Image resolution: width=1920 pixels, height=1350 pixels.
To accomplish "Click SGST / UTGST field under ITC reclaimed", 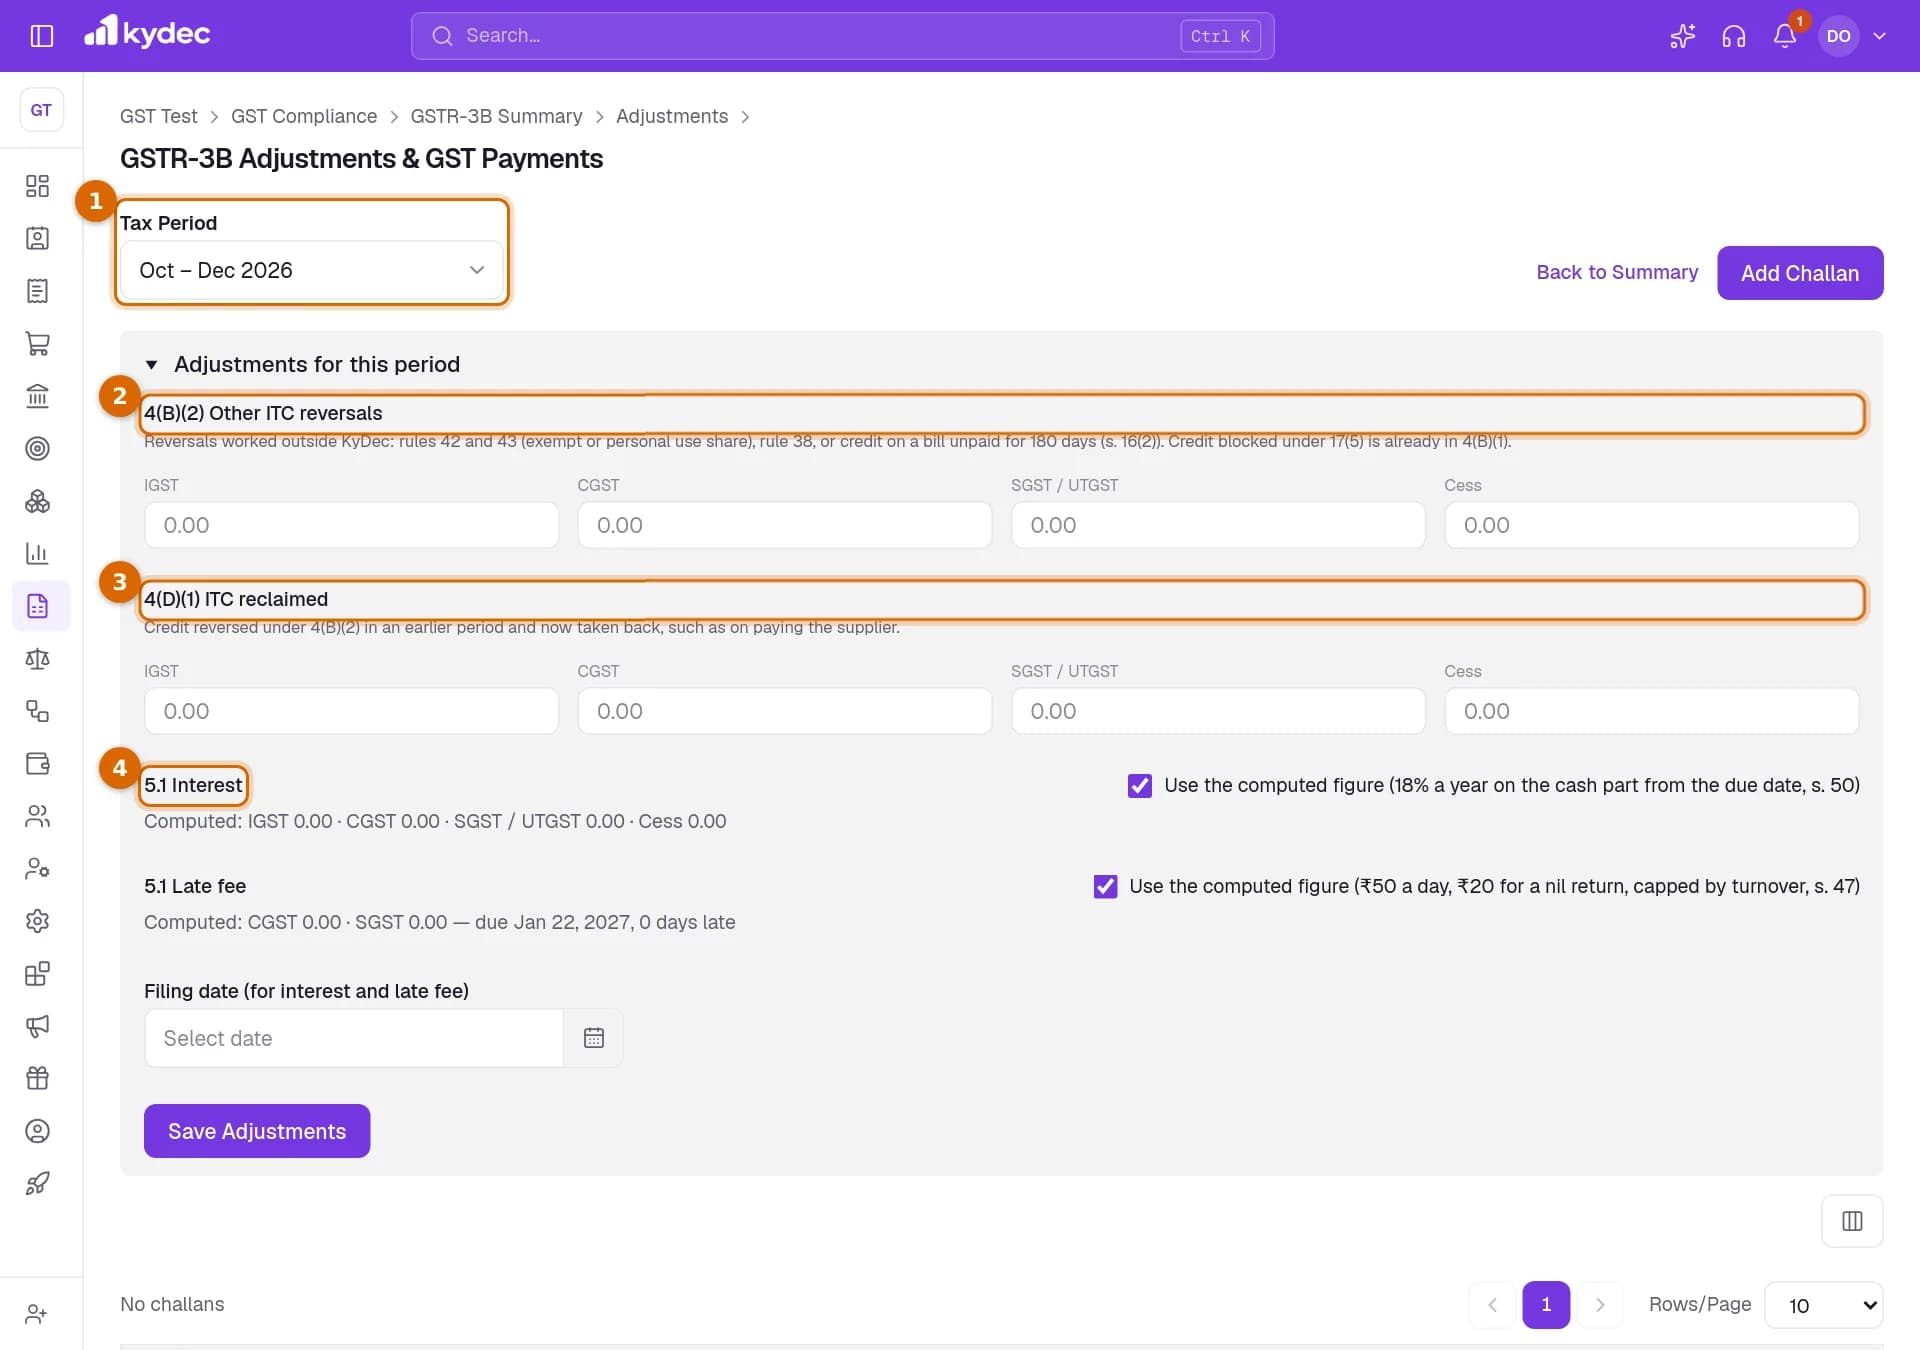I will pos(1218,711).
